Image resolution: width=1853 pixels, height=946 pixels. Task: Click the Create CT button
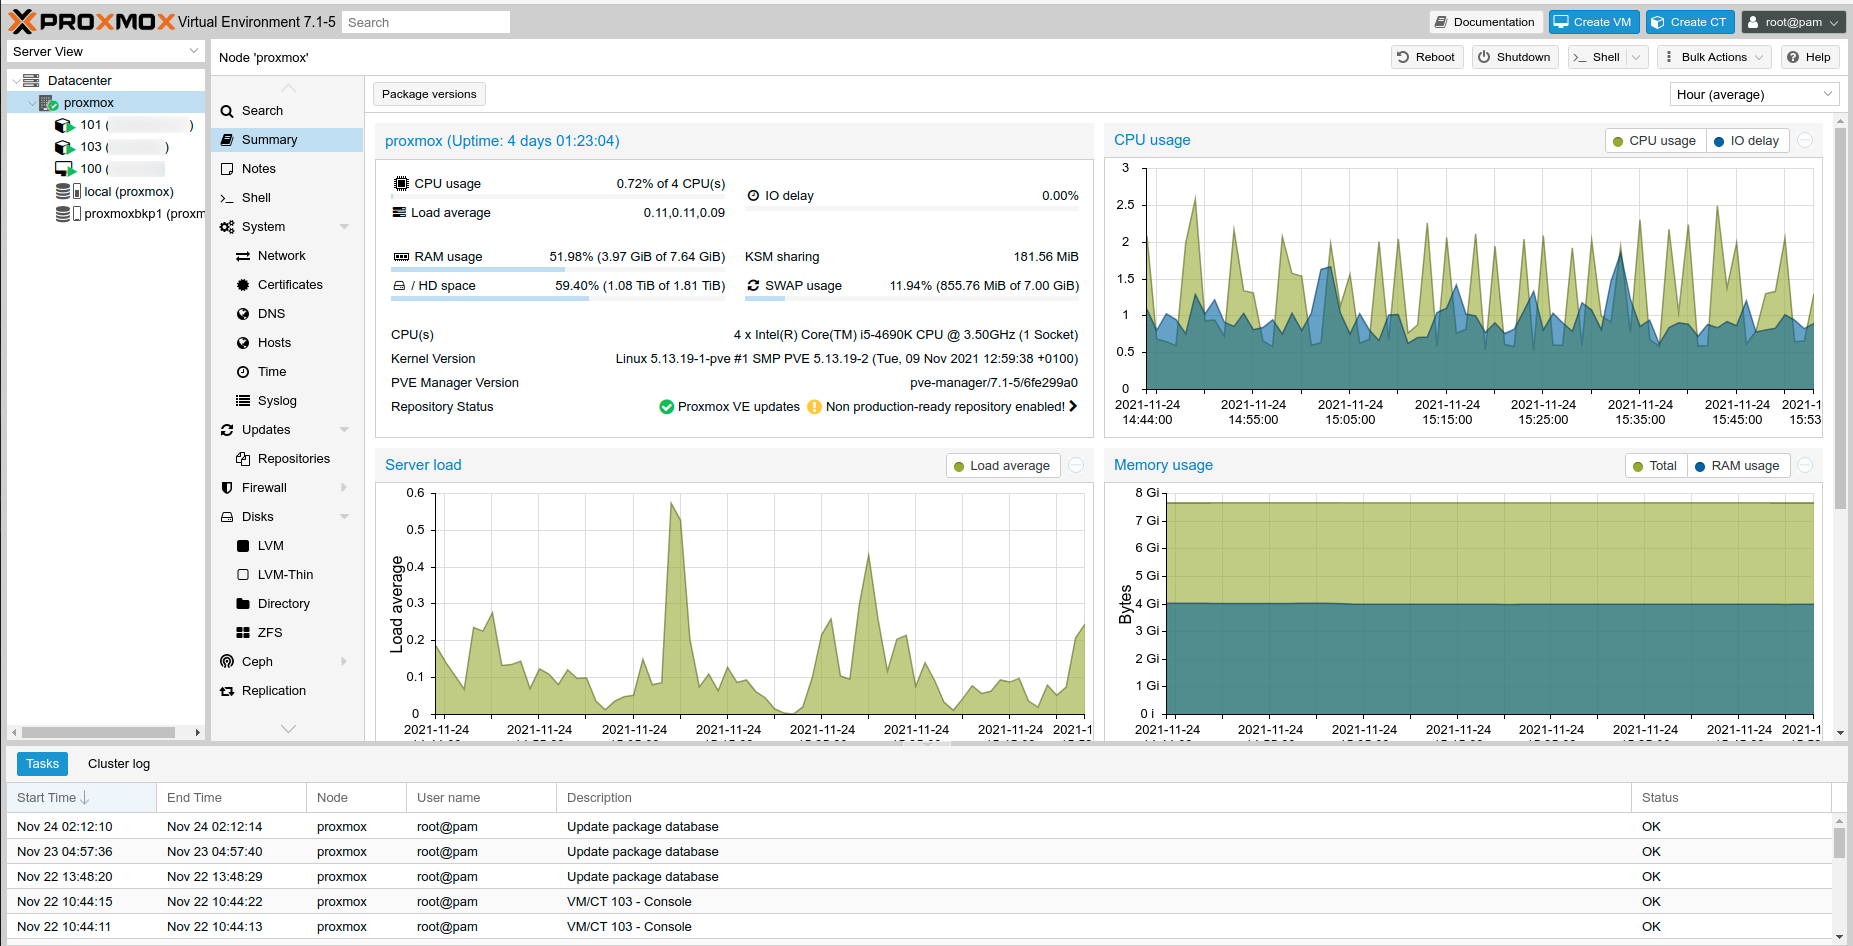coord(1690,22)
